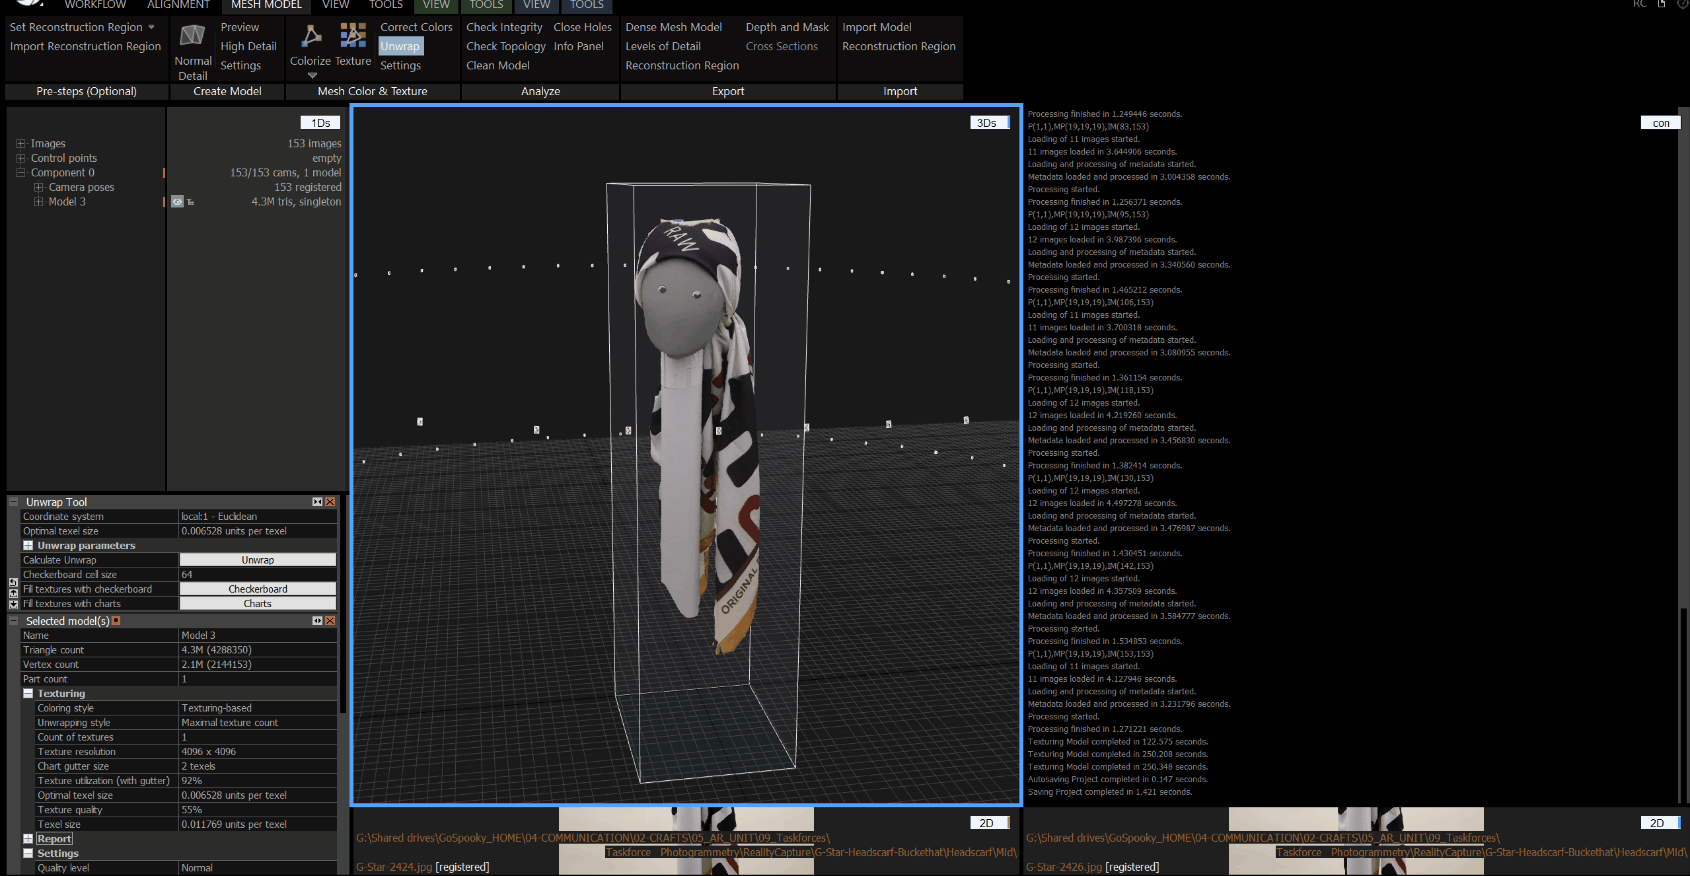Click the document icon in top-right corner
Viewport: 1690px width, 876px height.
[1661, 4]
